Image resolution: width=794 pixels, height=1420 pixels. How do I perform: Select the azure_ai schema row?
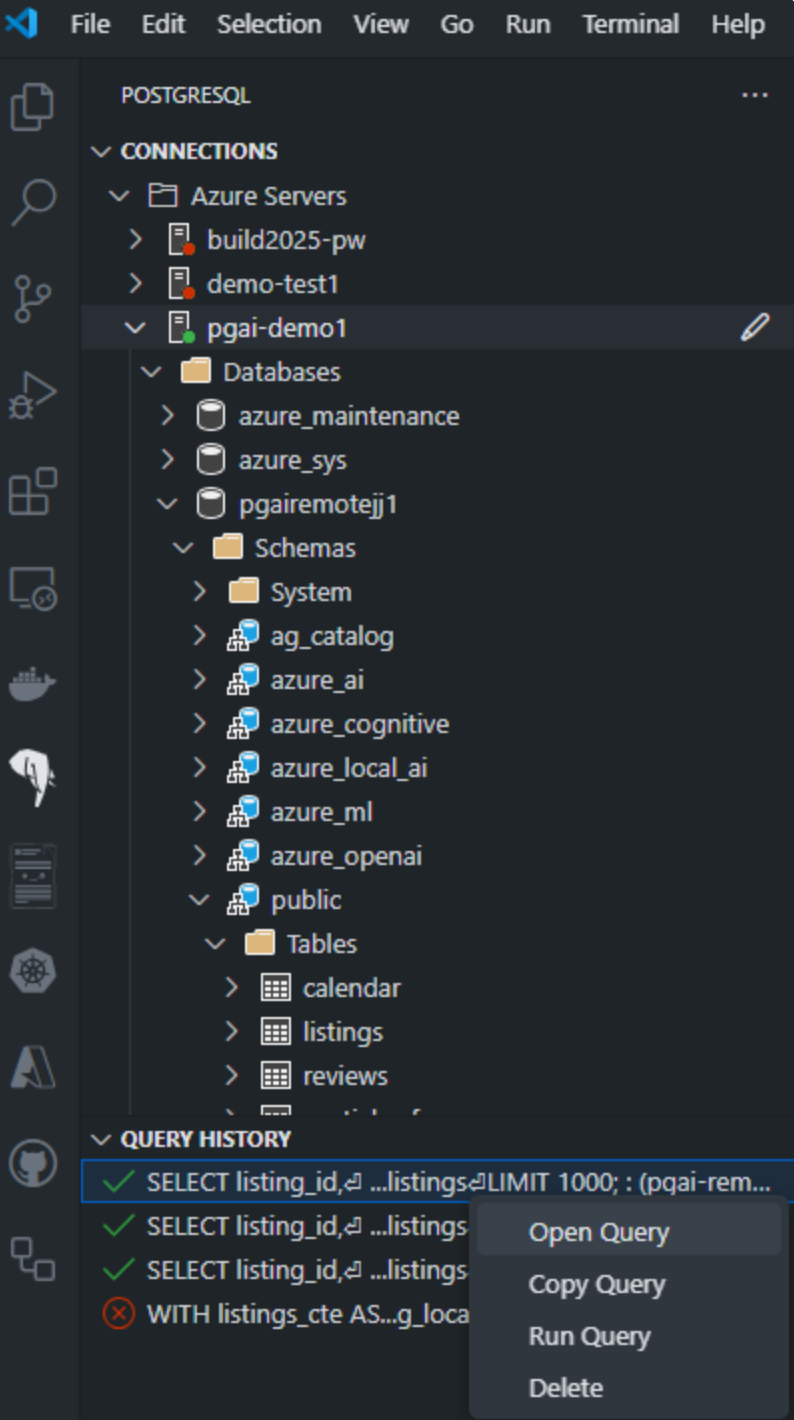click(437, 680)
